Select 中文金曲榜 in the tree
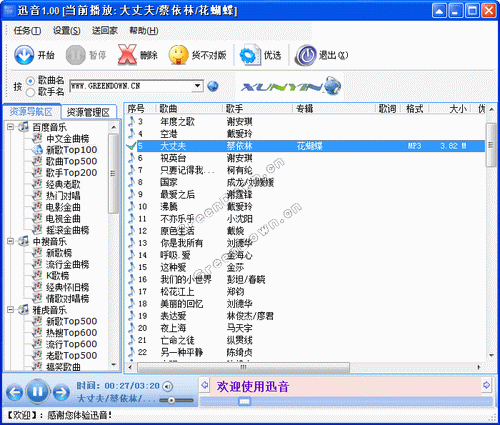Image resolution: width=500 pixels, height=425 pixels. point(67,138)
